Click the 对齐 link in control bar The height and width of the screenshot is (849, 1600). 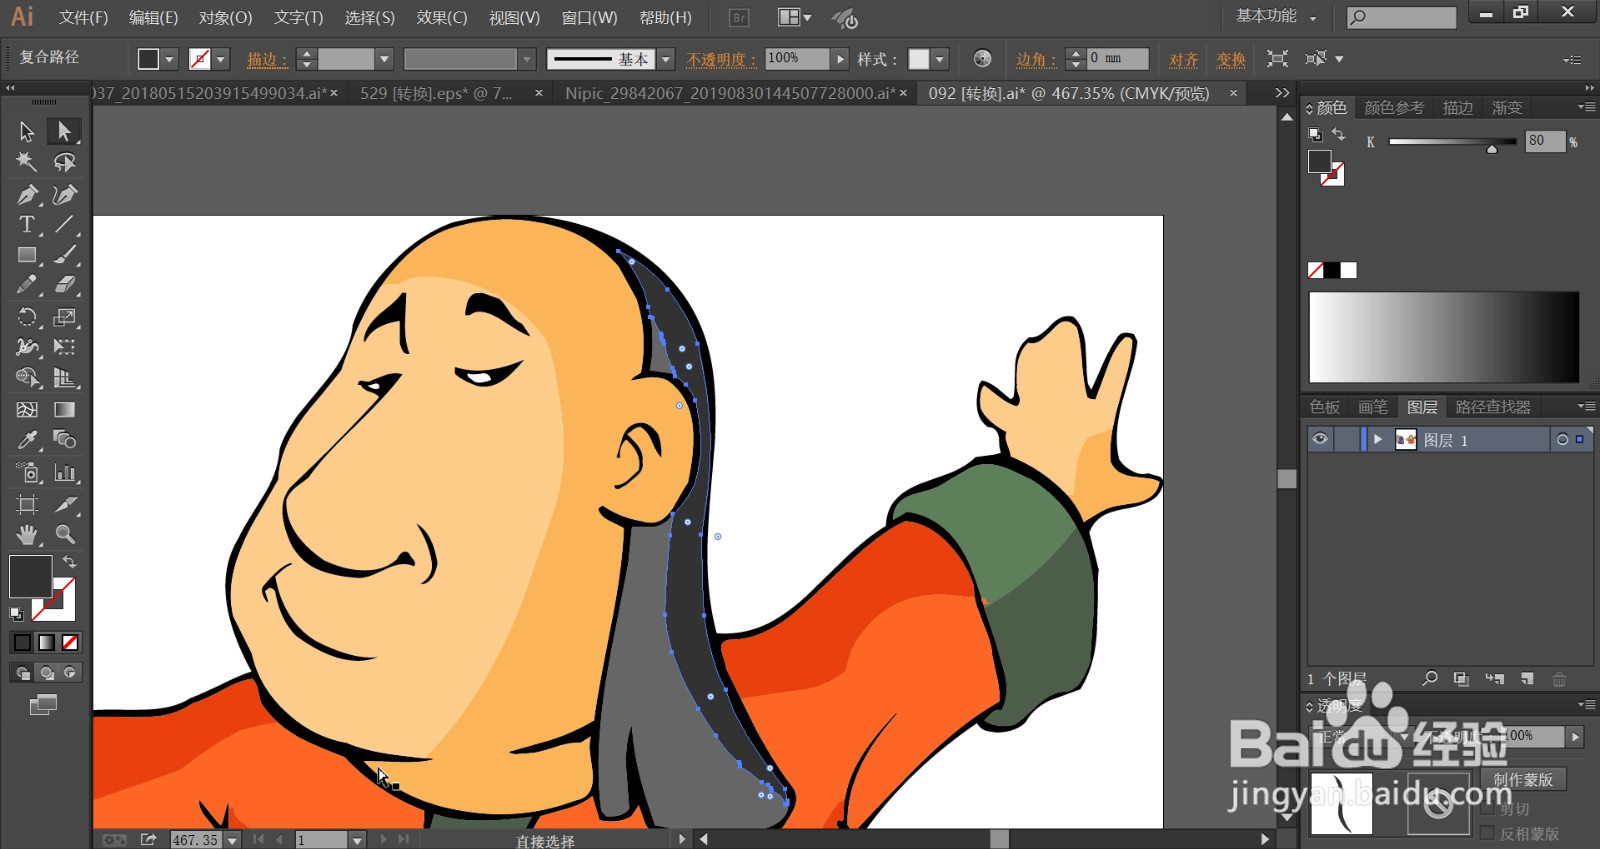click(1184, 59)
